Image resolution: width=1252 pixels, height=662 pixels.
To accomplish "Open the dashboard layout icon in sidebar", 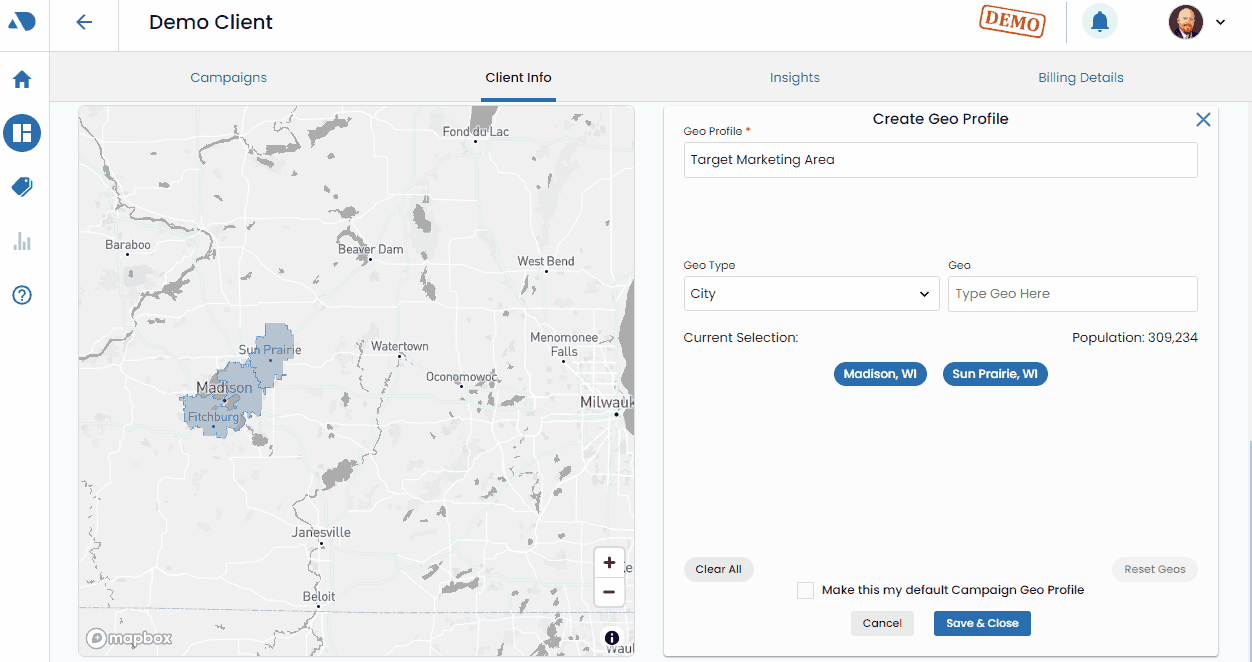I will tap(22, 133).
